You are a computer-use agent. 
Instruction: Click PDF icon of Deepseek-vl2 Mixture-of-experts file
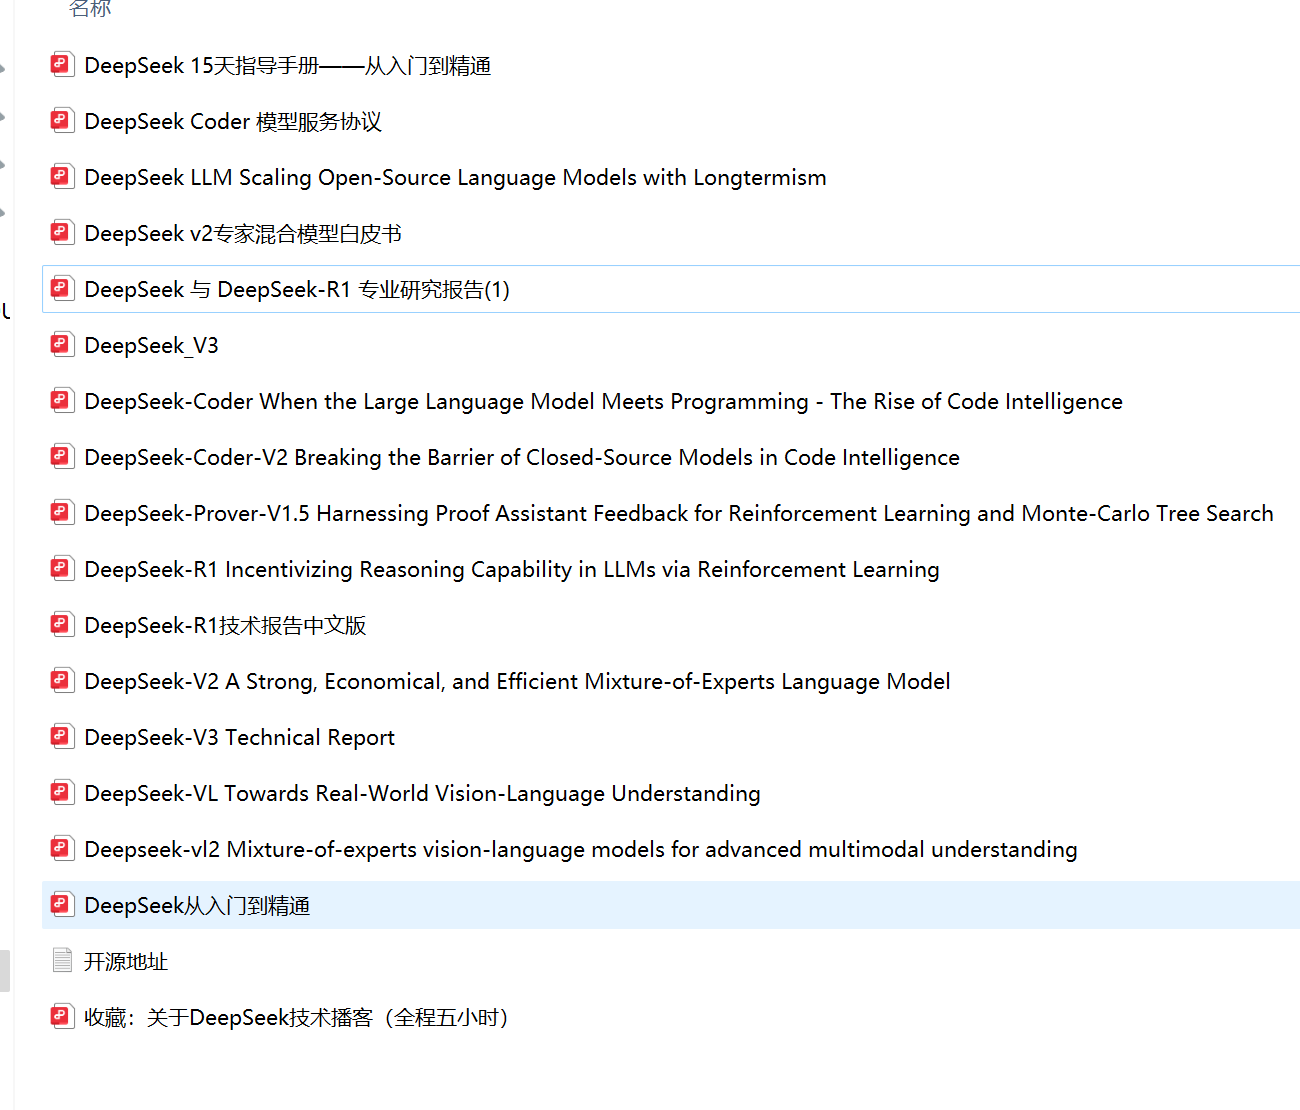click(x=62, y=849)
